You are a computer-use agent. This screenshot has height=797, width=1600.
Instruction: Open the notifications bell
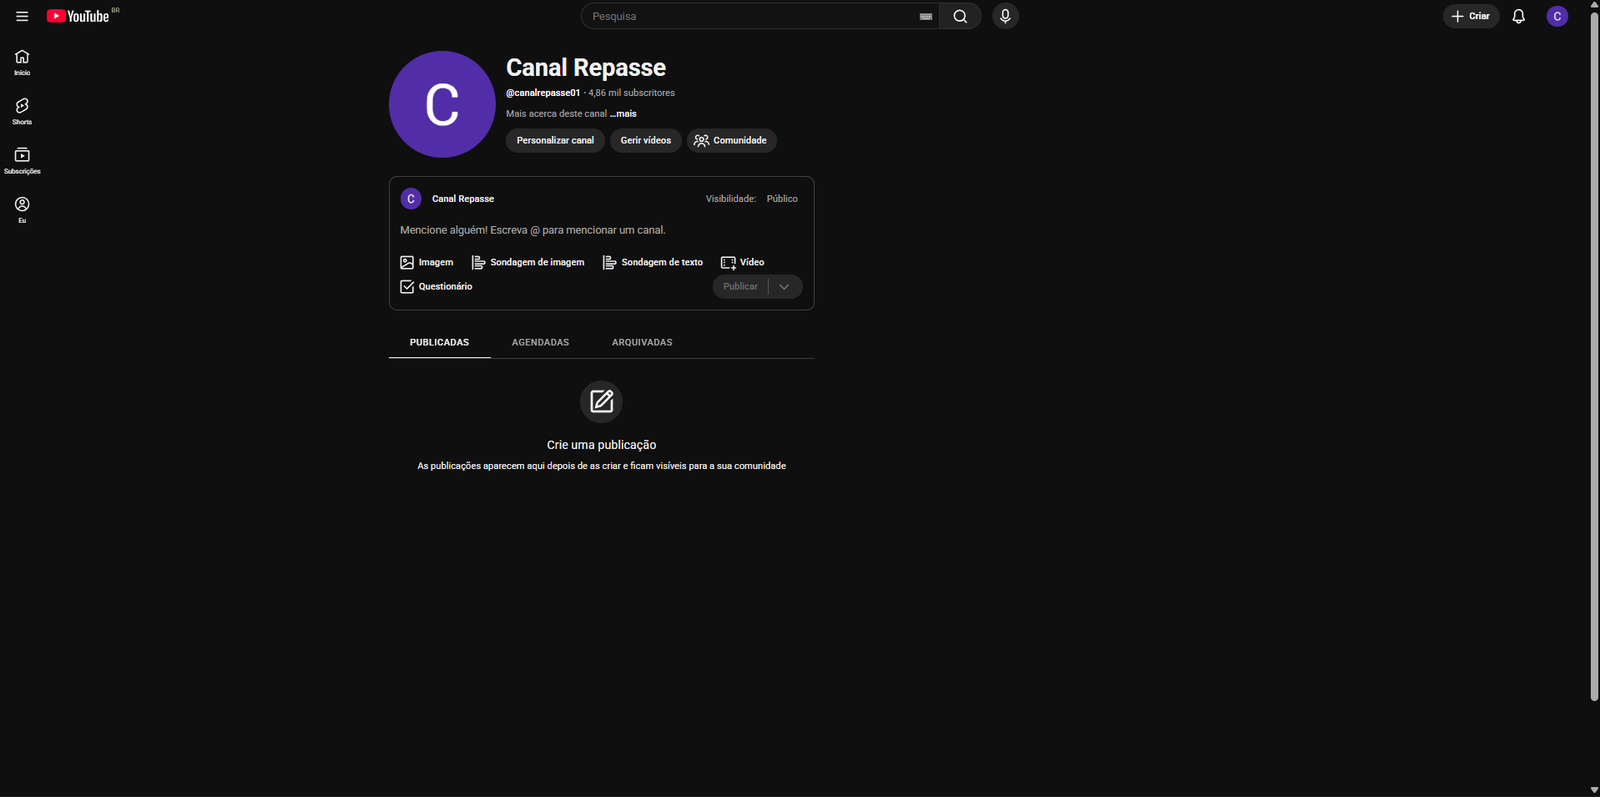(1518, 16)
